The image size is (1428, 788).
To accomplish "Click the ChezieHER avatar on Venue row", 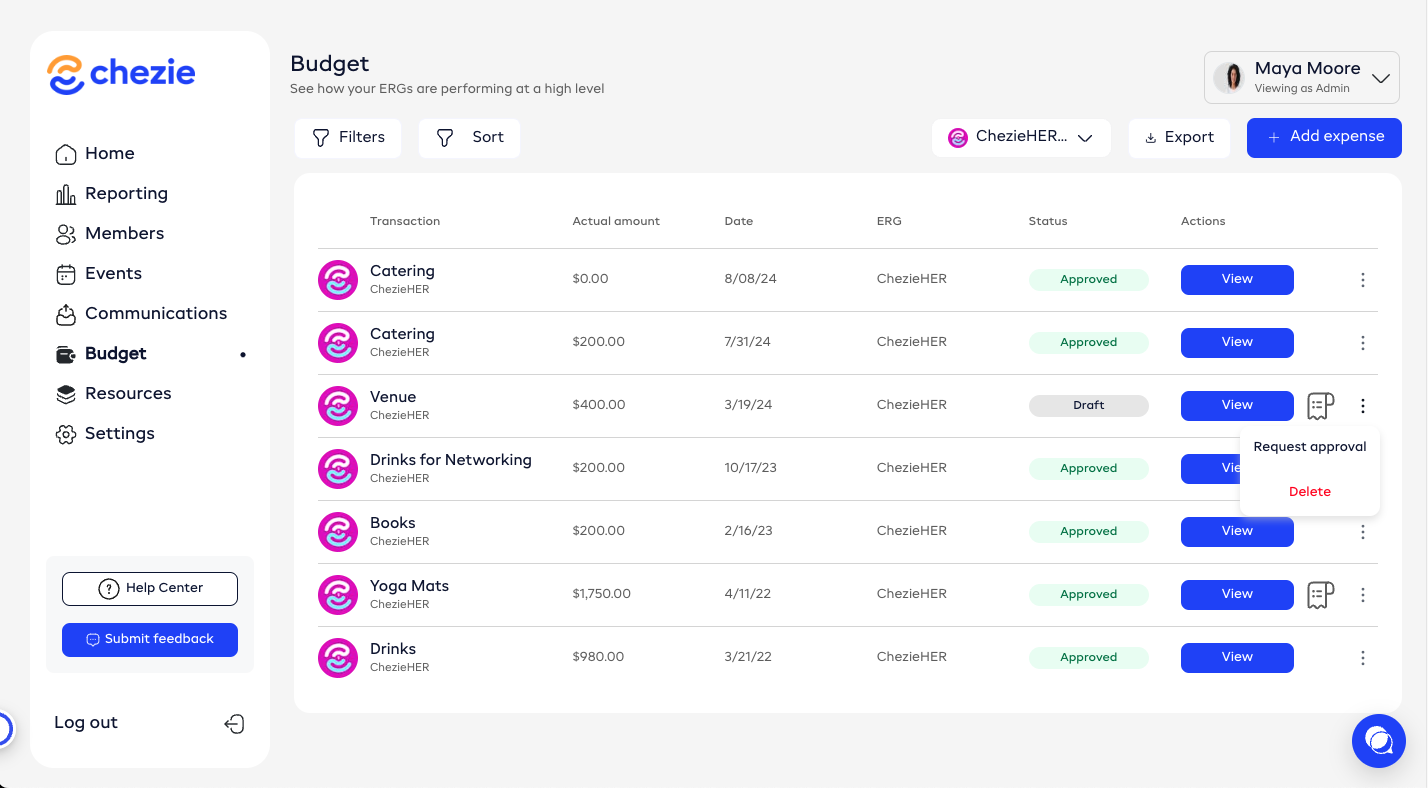I will tap(337, 406).
